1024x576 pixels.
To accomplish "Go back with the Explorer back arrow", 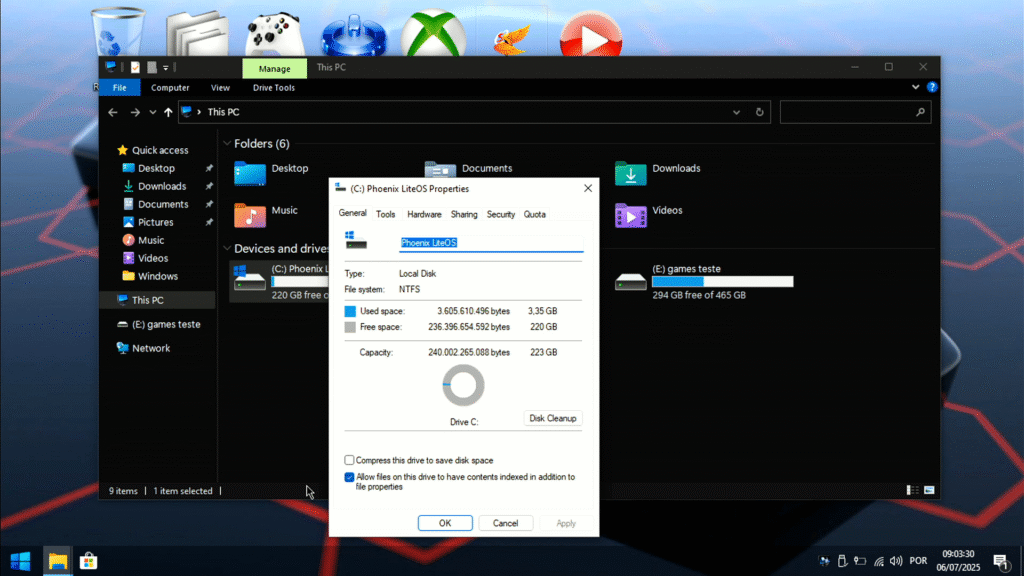I will click(x=113, y=112).
